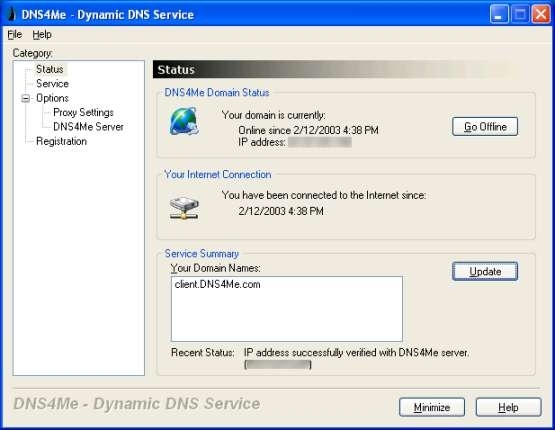Collapse the Options tree node
This screenshot has width=555, height=430.
(25, 98)
